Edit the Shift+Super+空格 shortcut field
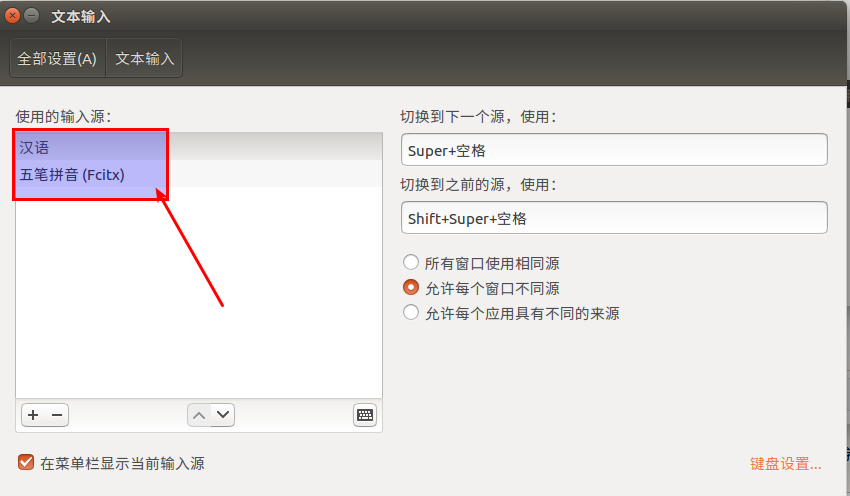 tap(614, 217)
